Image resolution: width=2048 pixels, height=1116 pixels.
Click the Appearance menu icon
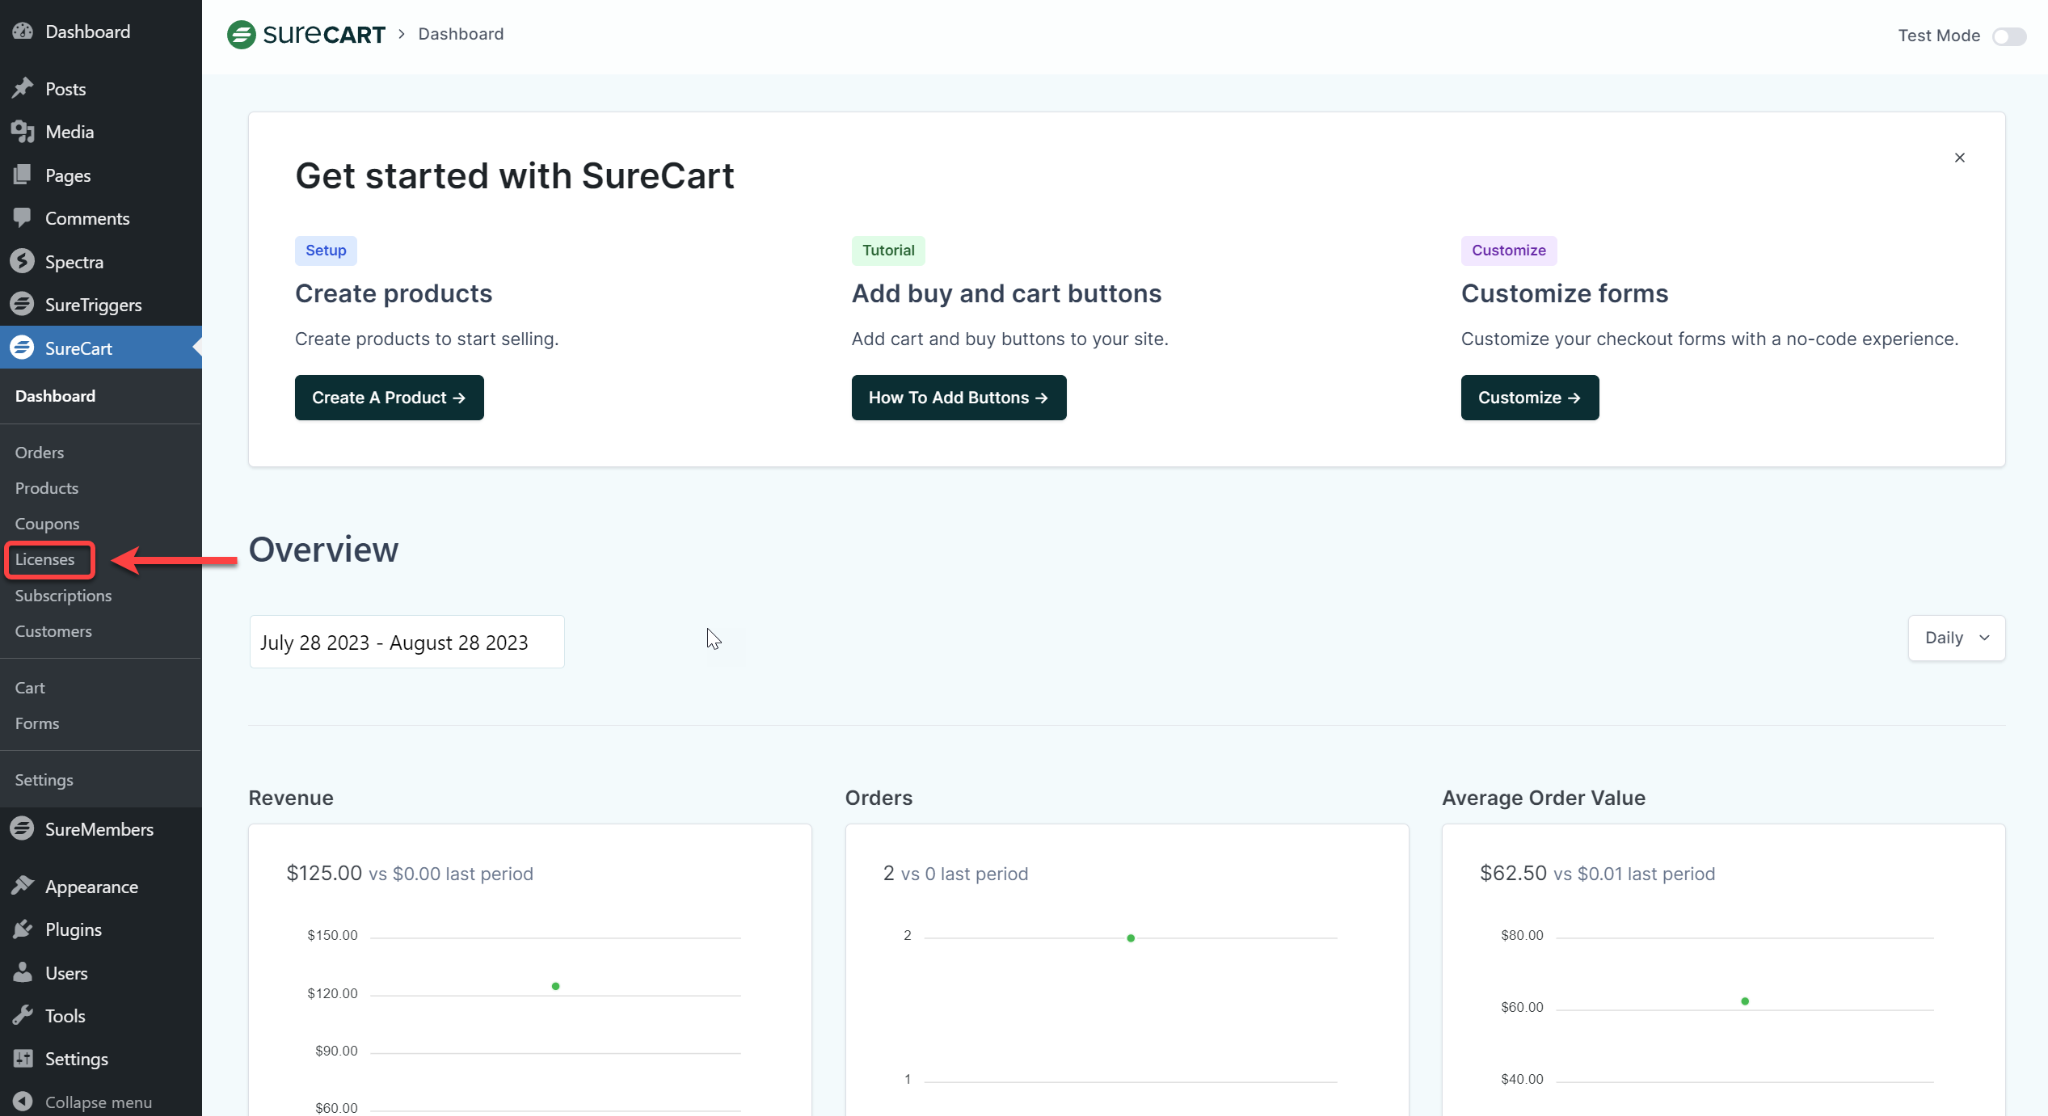(x=22, y=885)
